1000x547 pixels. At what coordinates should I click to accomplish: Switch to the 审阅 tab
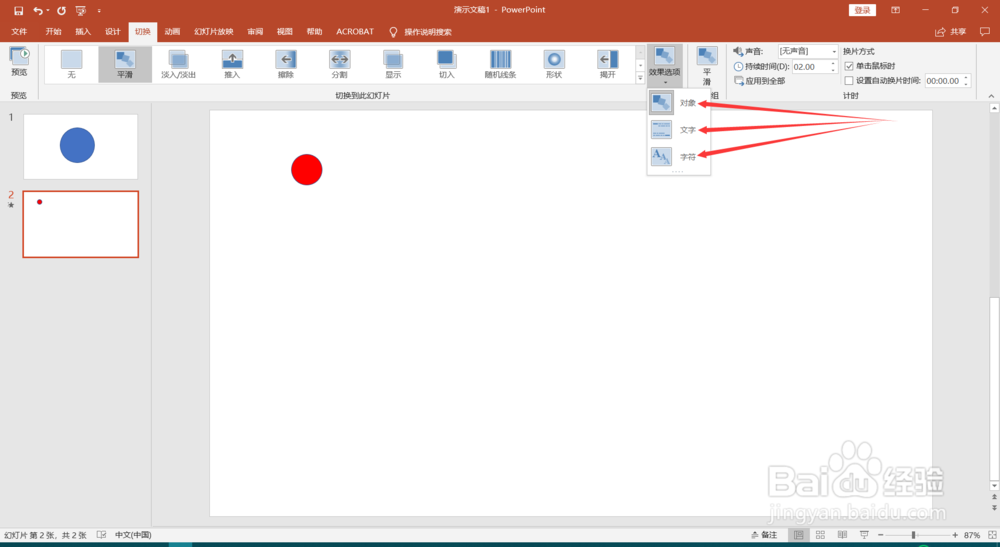click(255, 31)
